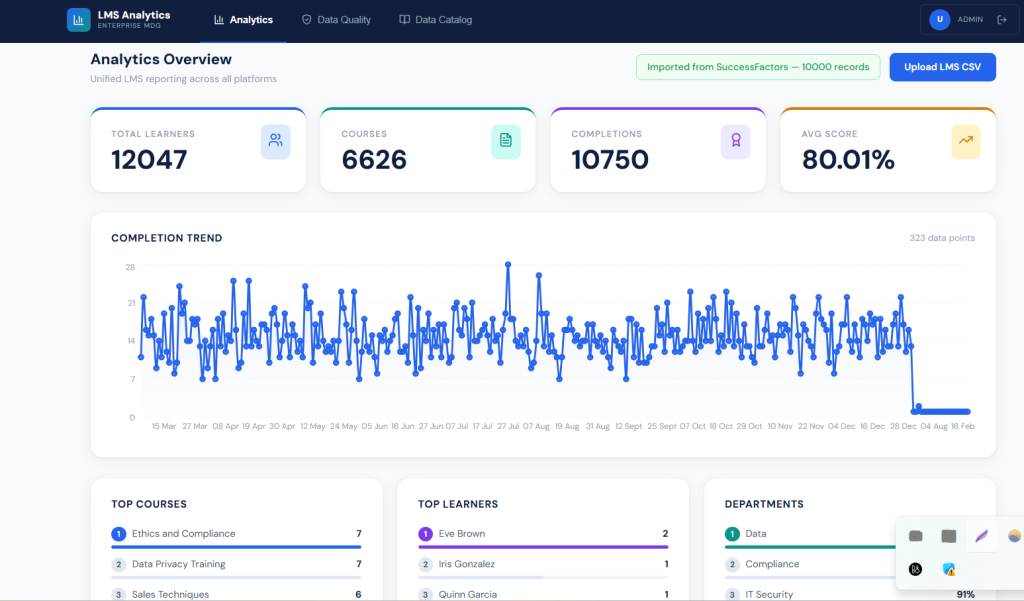Open the Windows Security shield tray icon
The height and width of the screenshot is (601, 1024).
[x=948, y=569]
